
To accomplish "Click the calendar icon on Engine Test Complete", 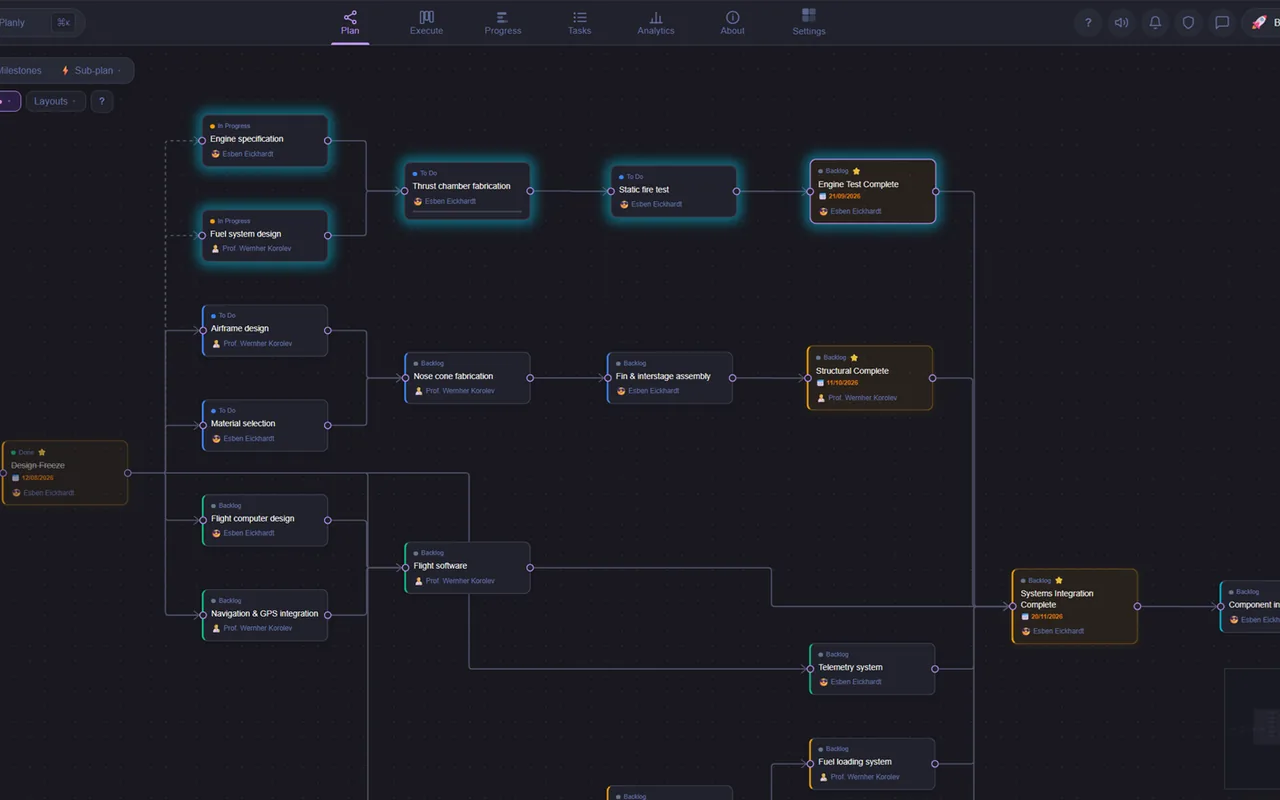I will pyautogui.click(x=823, y=196).
